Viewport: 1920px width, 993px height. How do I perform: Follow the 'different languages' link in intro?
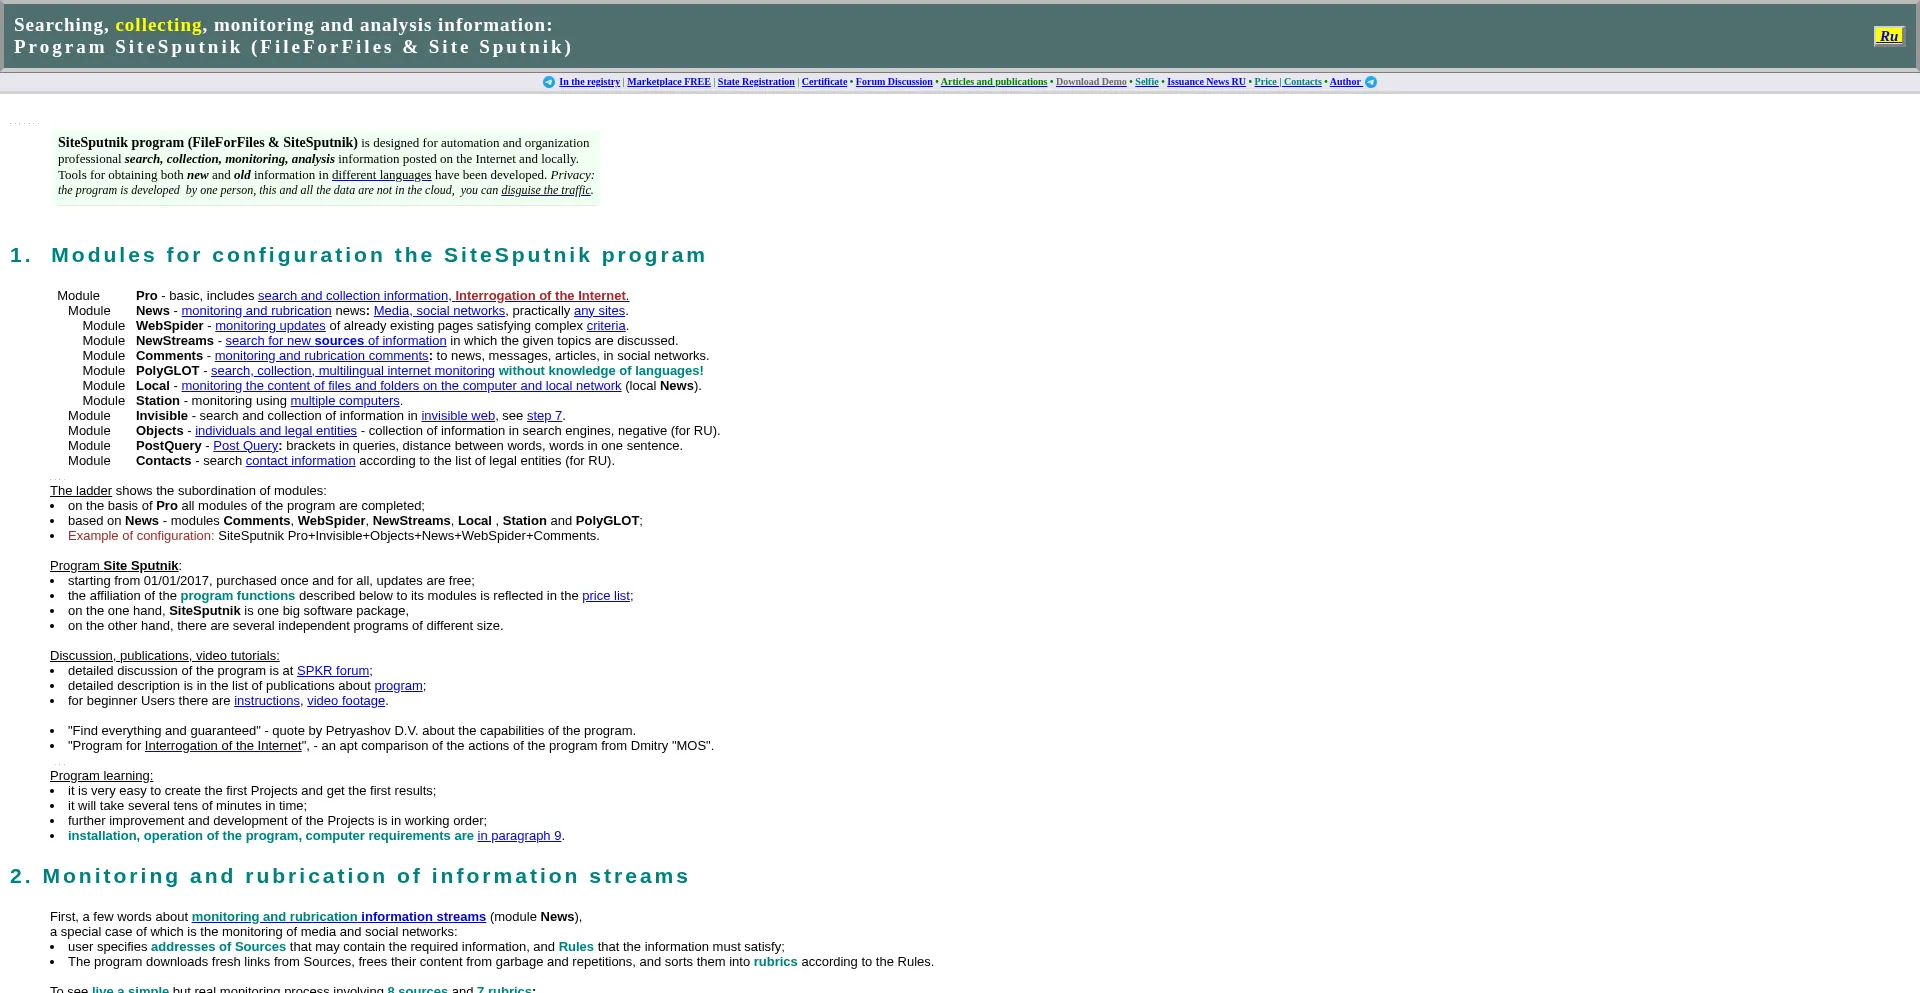(382, 175)
